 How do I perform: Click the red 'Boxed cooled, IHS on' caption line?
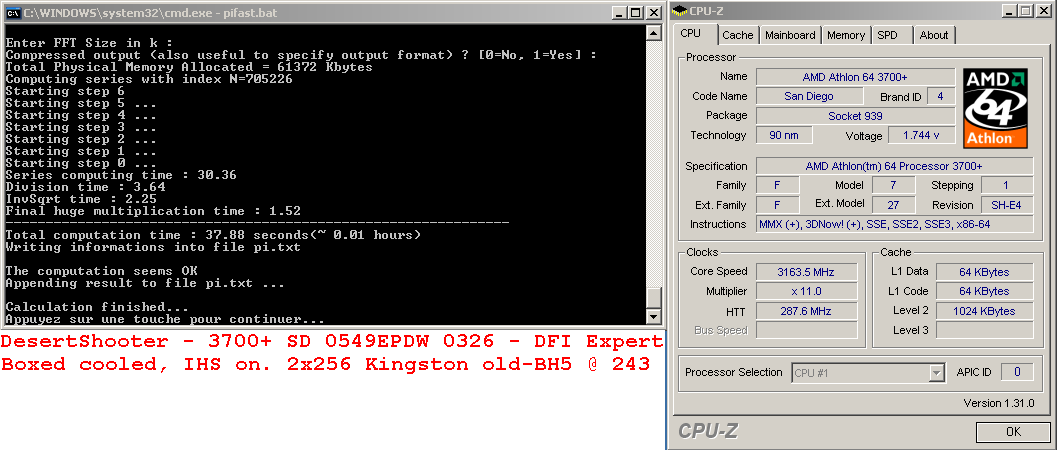(x=326, y=364)
